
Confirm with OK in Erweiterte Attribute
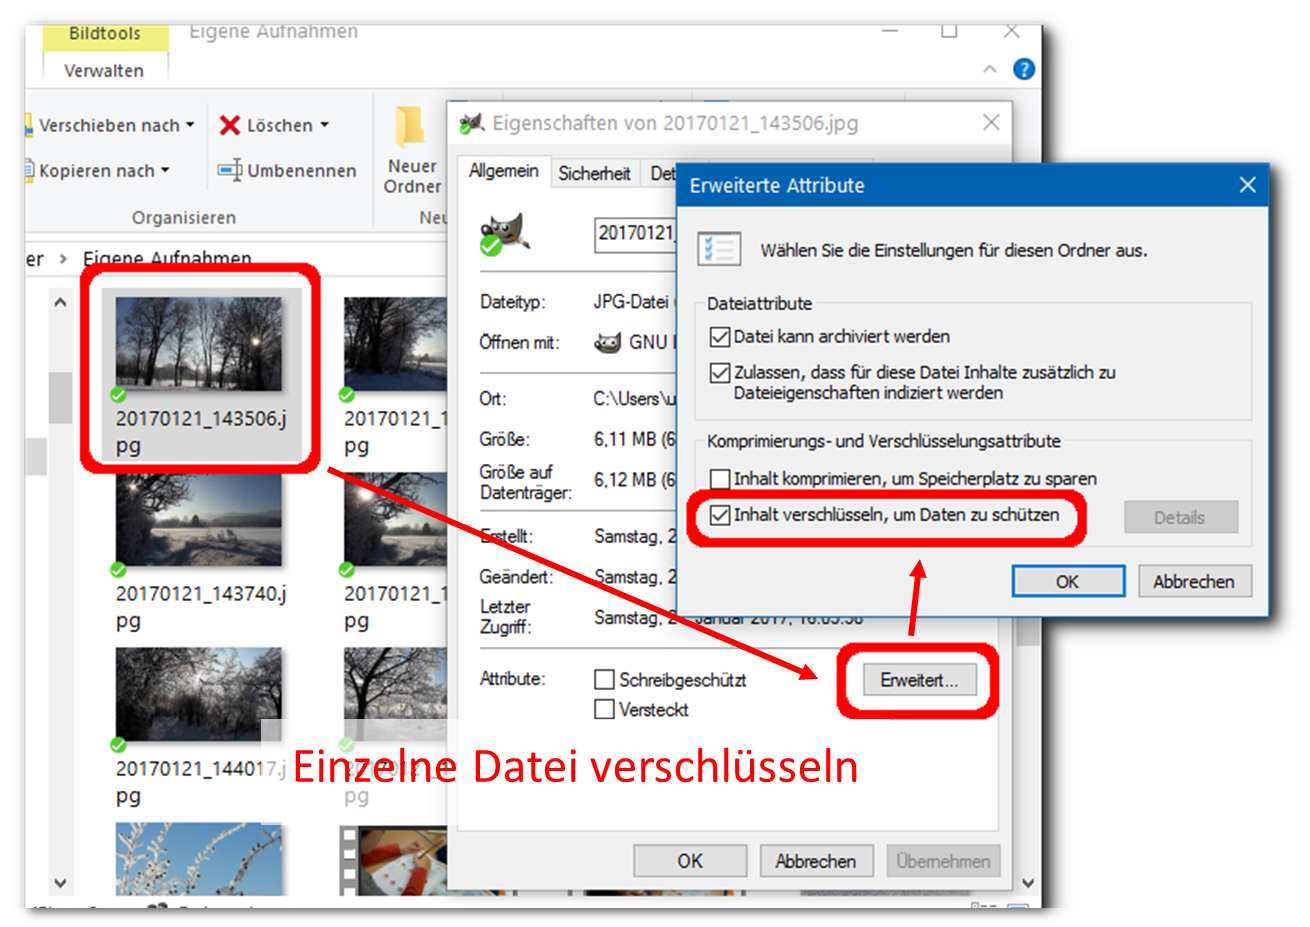1067,581
